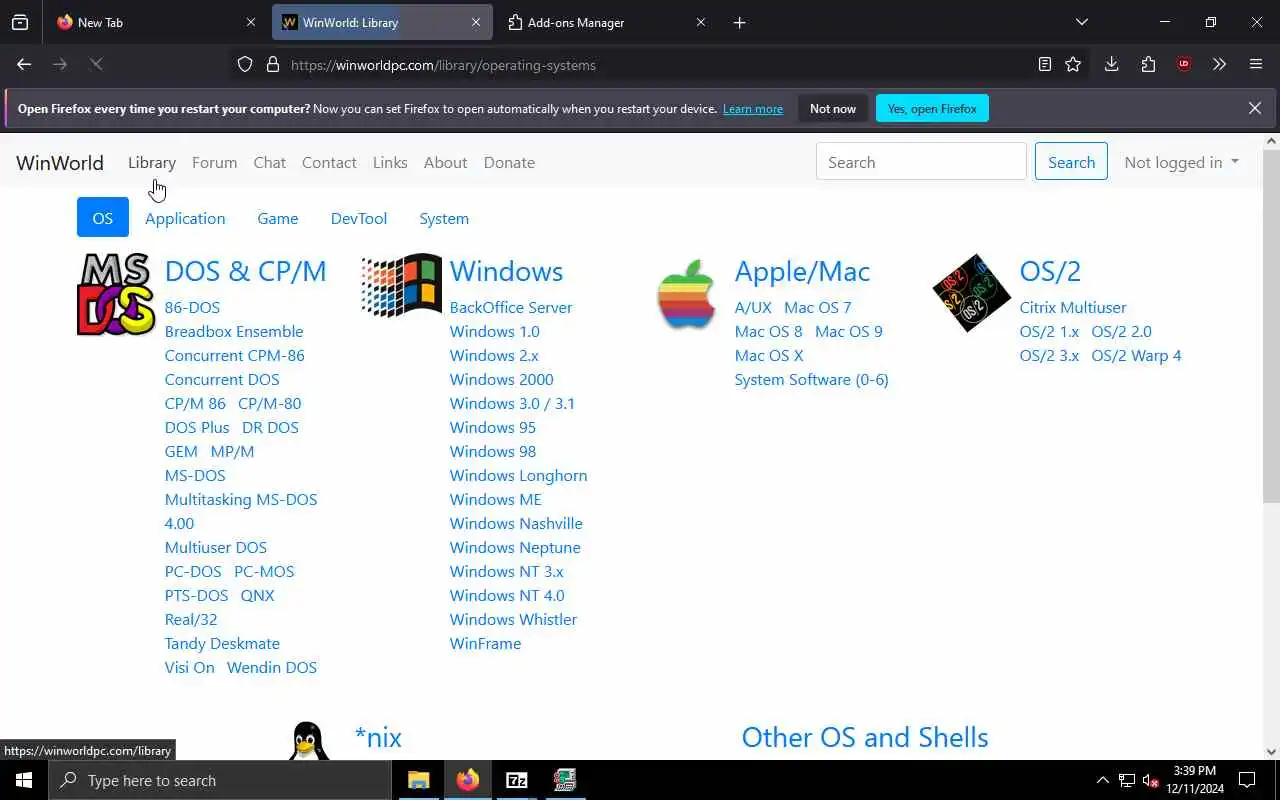Open File Explorer from the taskbar

click(x=419, y=780)
